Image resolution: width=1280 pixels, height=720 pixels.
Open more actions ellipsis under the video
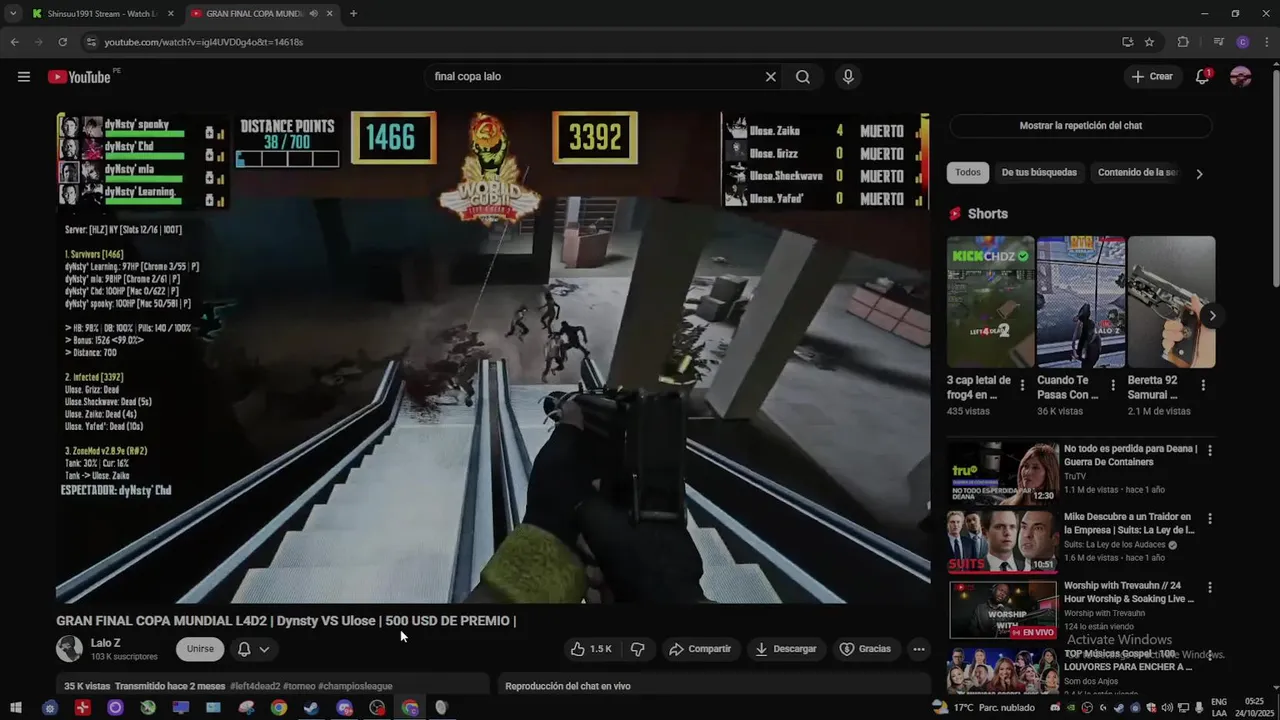918,649
